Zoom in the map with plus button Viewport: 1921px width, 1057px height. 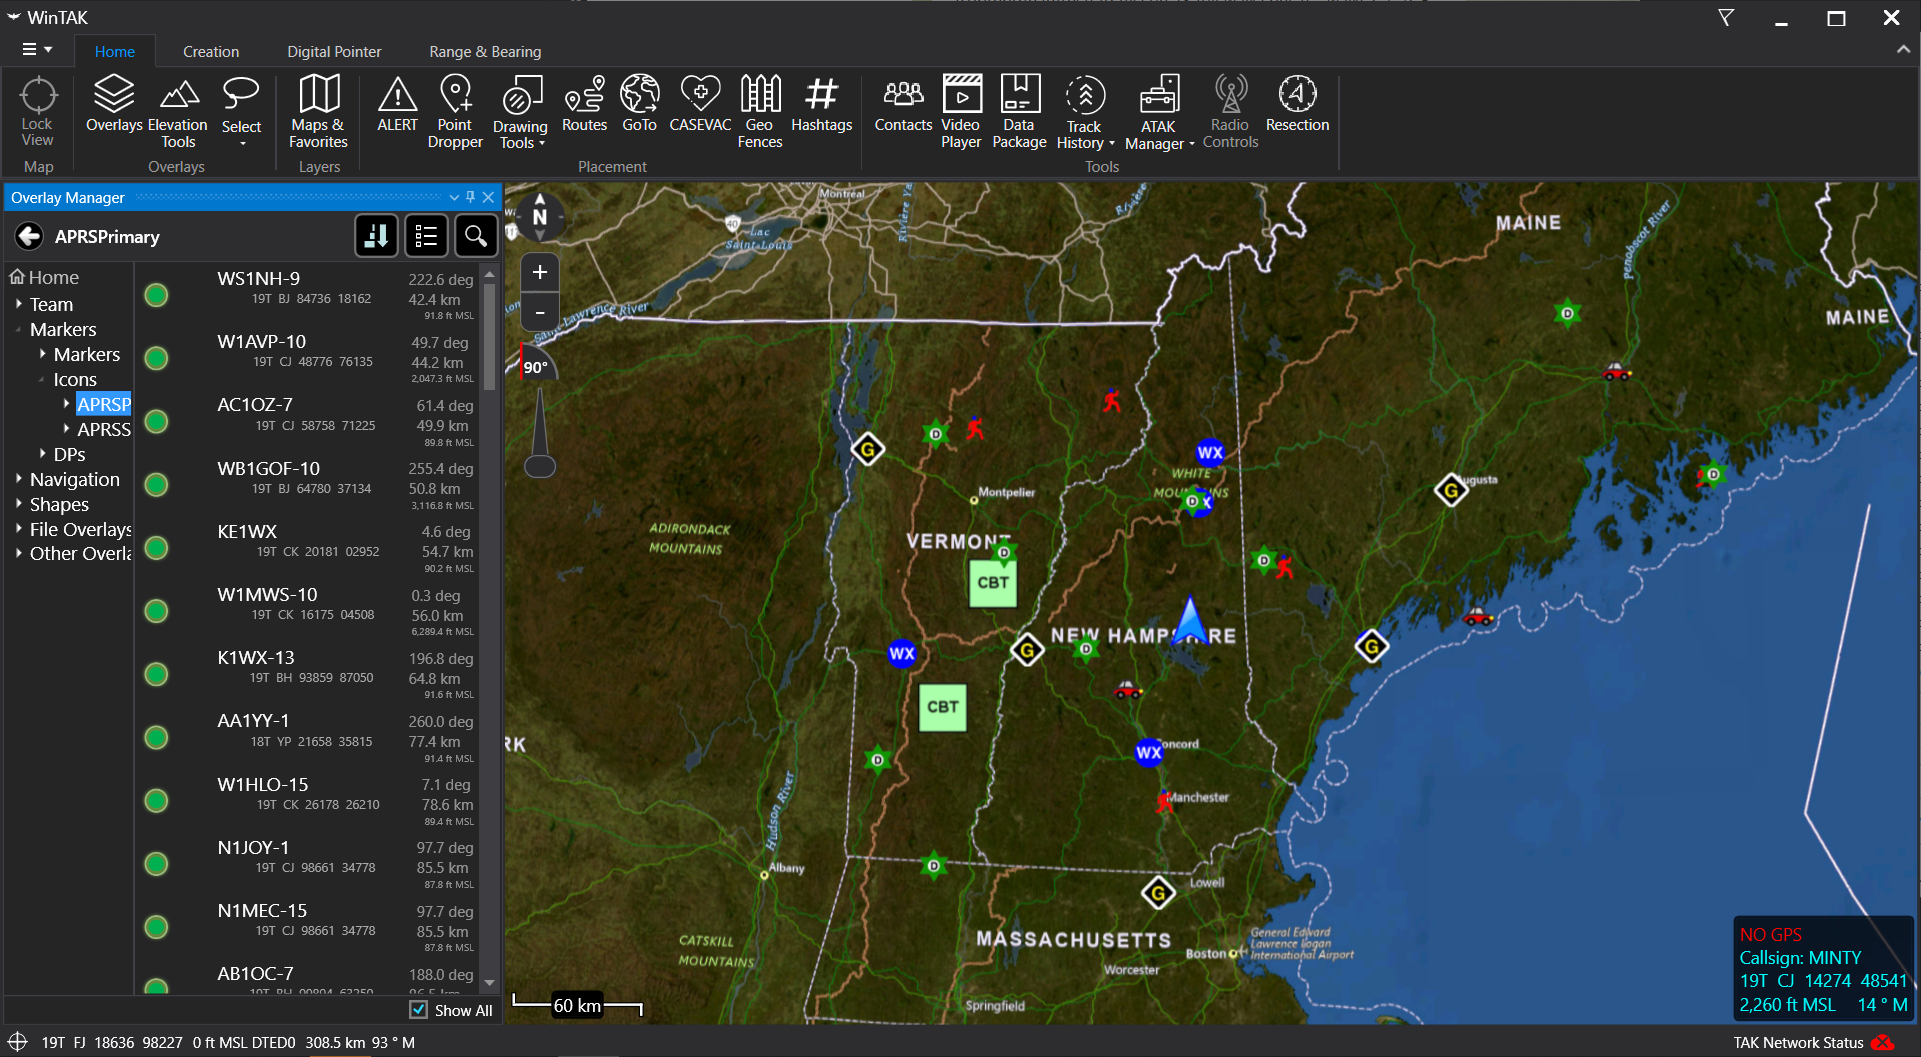click(x=540, y=272)
